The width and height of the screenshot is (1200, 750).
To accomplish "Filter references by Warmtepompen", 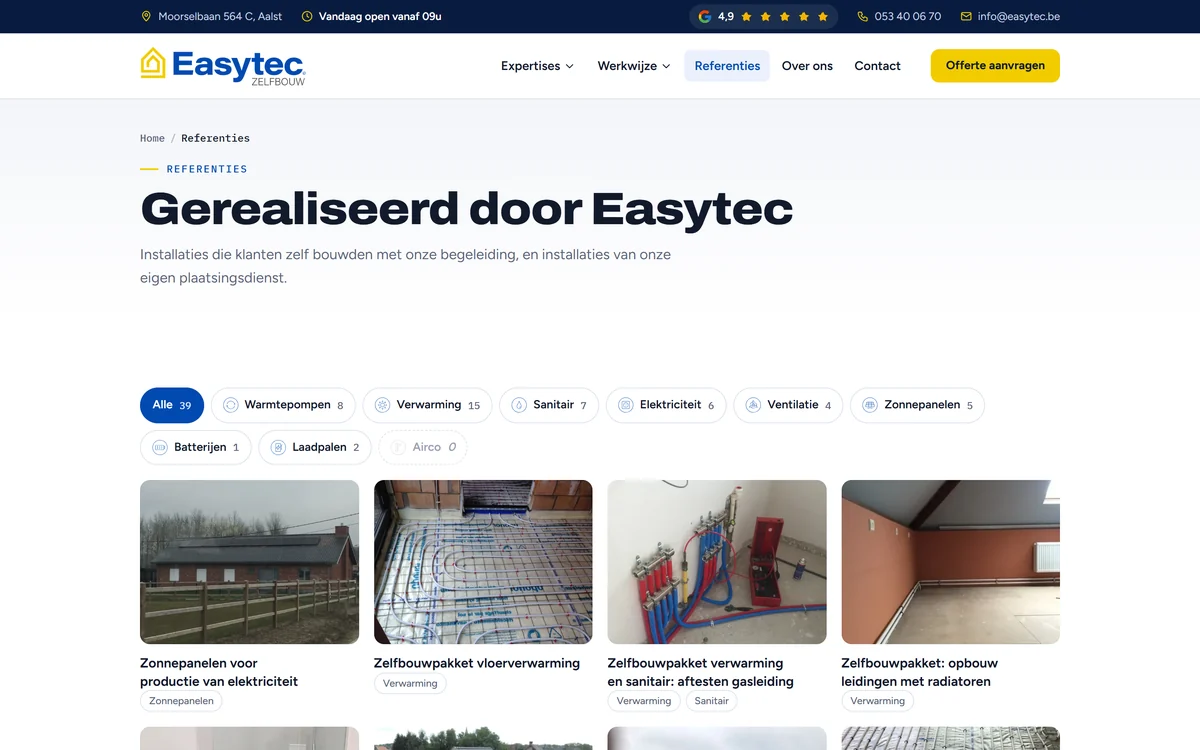I will [x=283, y=405].
